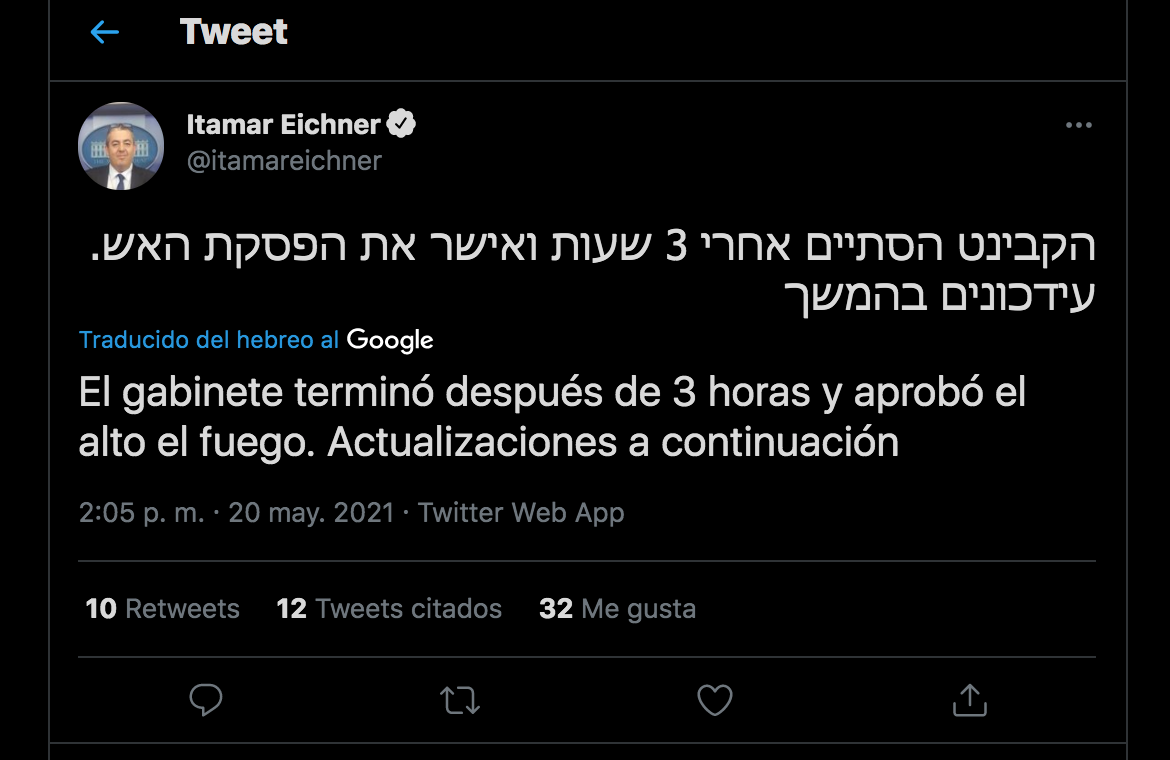This screenshot has height=760, width=1170.
Task: Go back using the left arrow
Action: [x=104, y=33]
